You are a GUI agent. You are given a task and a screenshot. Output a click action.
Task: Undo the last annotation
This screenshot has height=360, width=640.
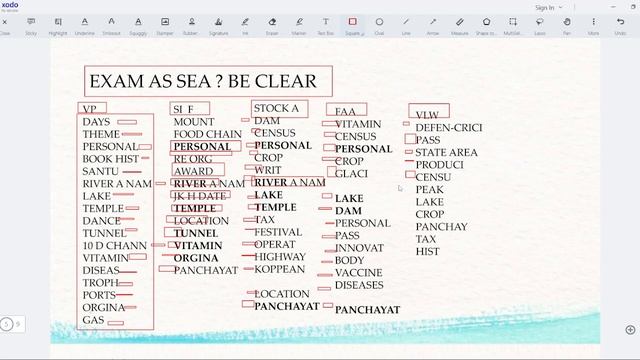(620, 25)
